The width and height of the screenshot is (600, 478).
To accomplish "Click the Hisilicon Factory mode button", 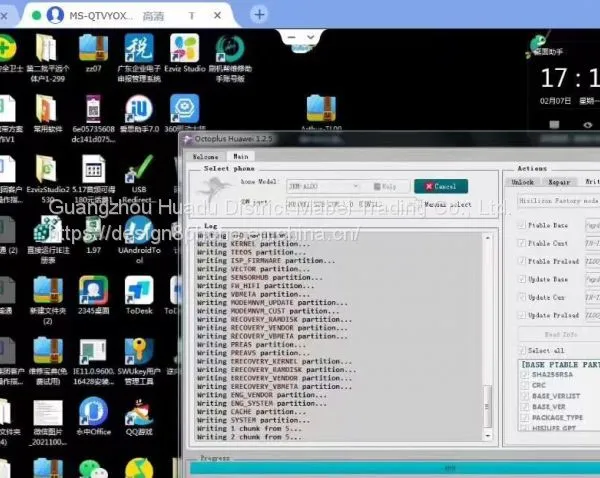I will 559,201.
